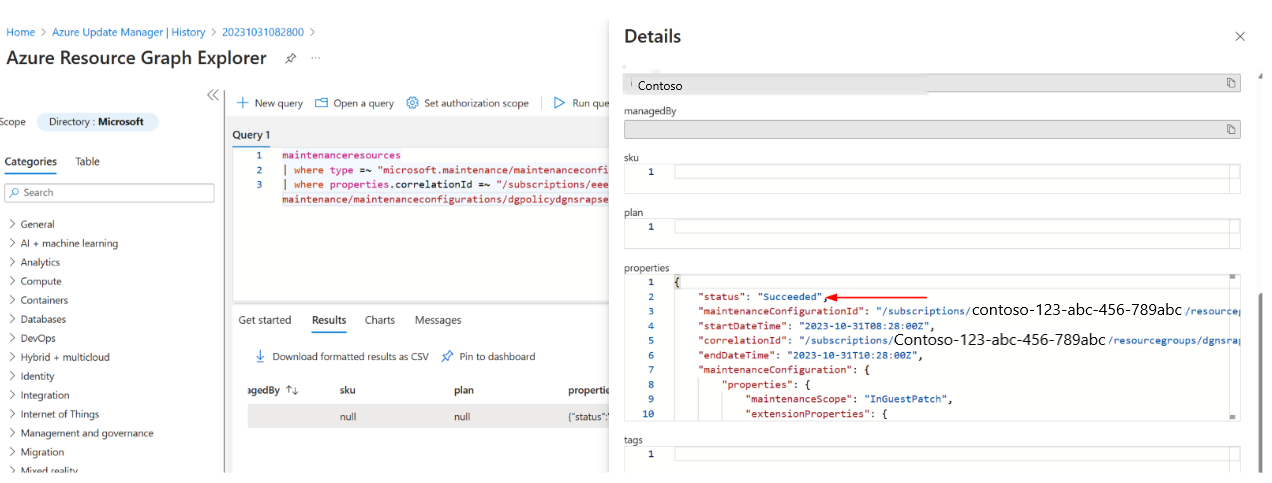This screenshot has width=1272, height=483.
Task: Click the sku editor box in Details
Action: [932, 178]
